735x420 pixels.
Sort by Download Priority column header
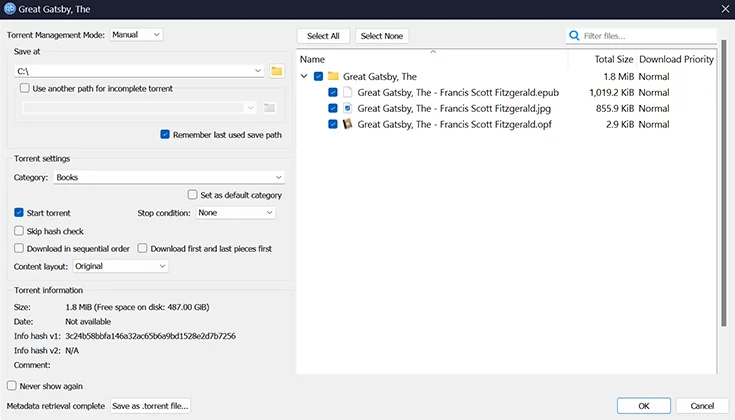[x=676, y=59]
